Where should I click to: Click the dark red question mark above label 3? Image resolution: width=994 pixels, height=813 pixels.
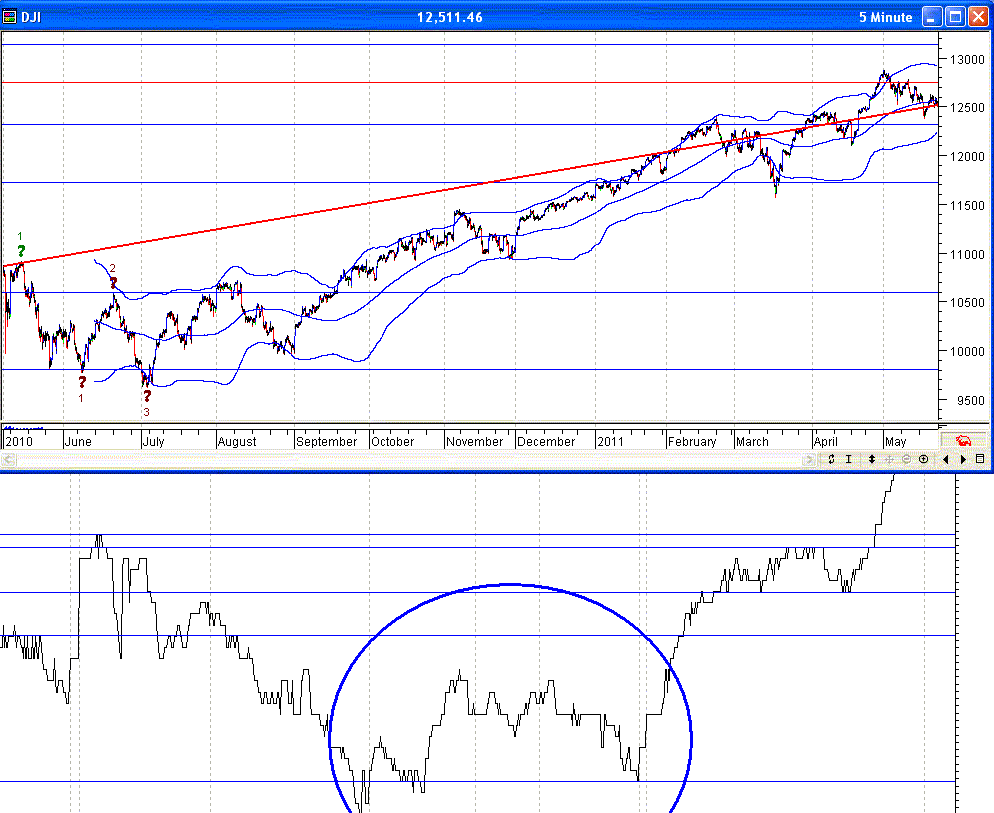pos(146,396)
